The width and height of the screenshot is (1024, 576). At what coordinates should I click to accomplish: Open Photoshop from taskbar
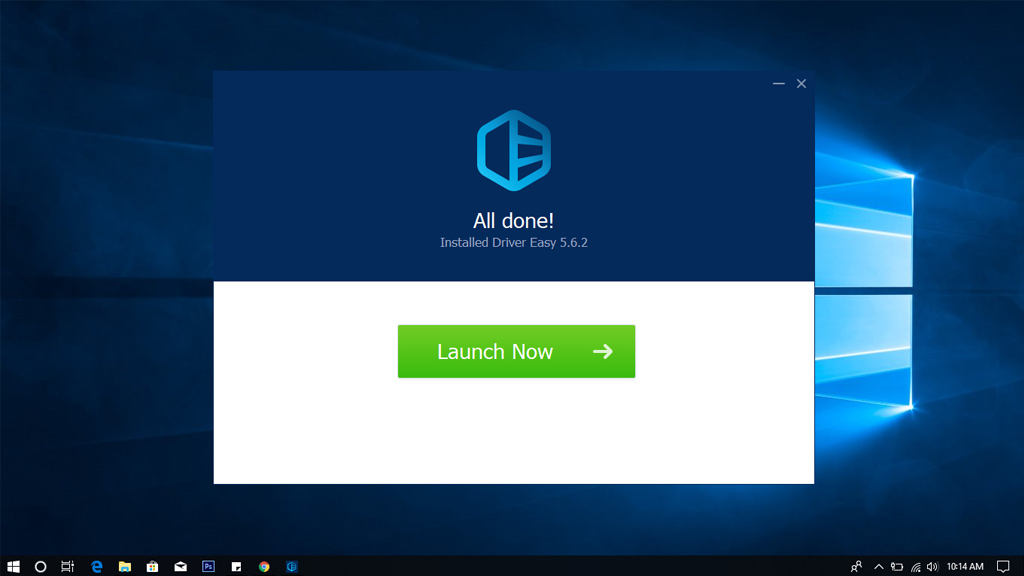(x=208, y=566)
